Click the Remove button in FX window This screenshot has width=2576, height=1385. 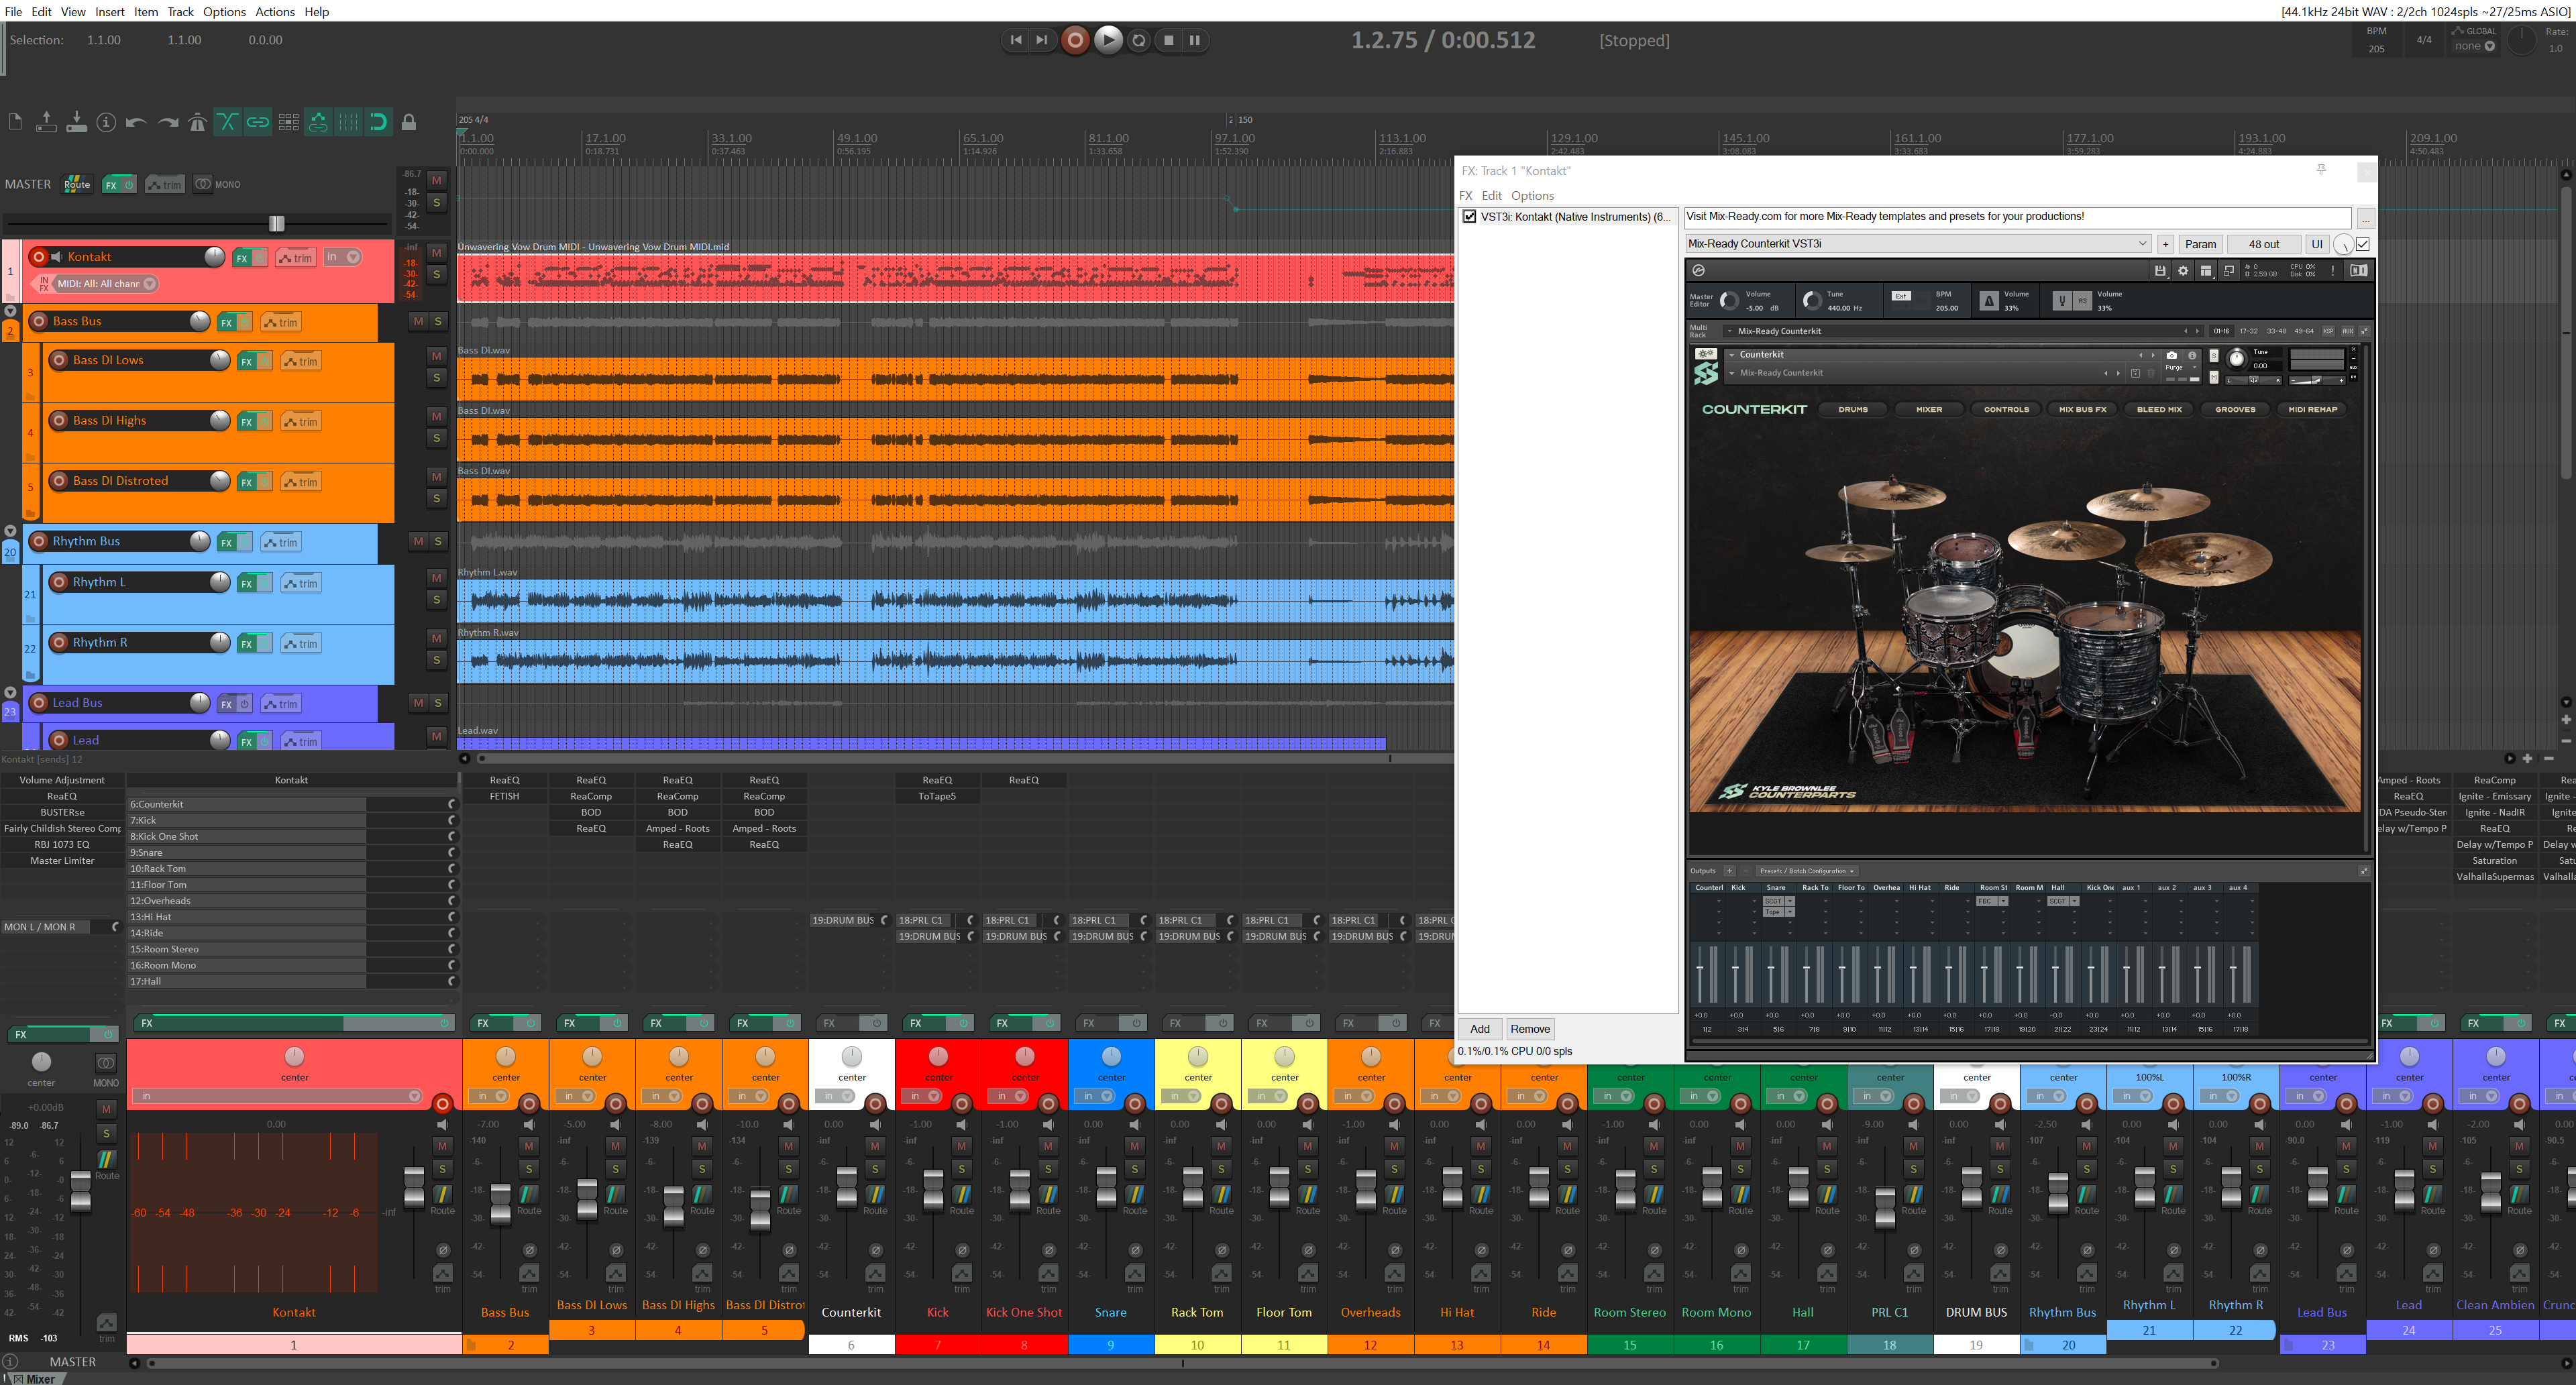click(1529, 1028)
